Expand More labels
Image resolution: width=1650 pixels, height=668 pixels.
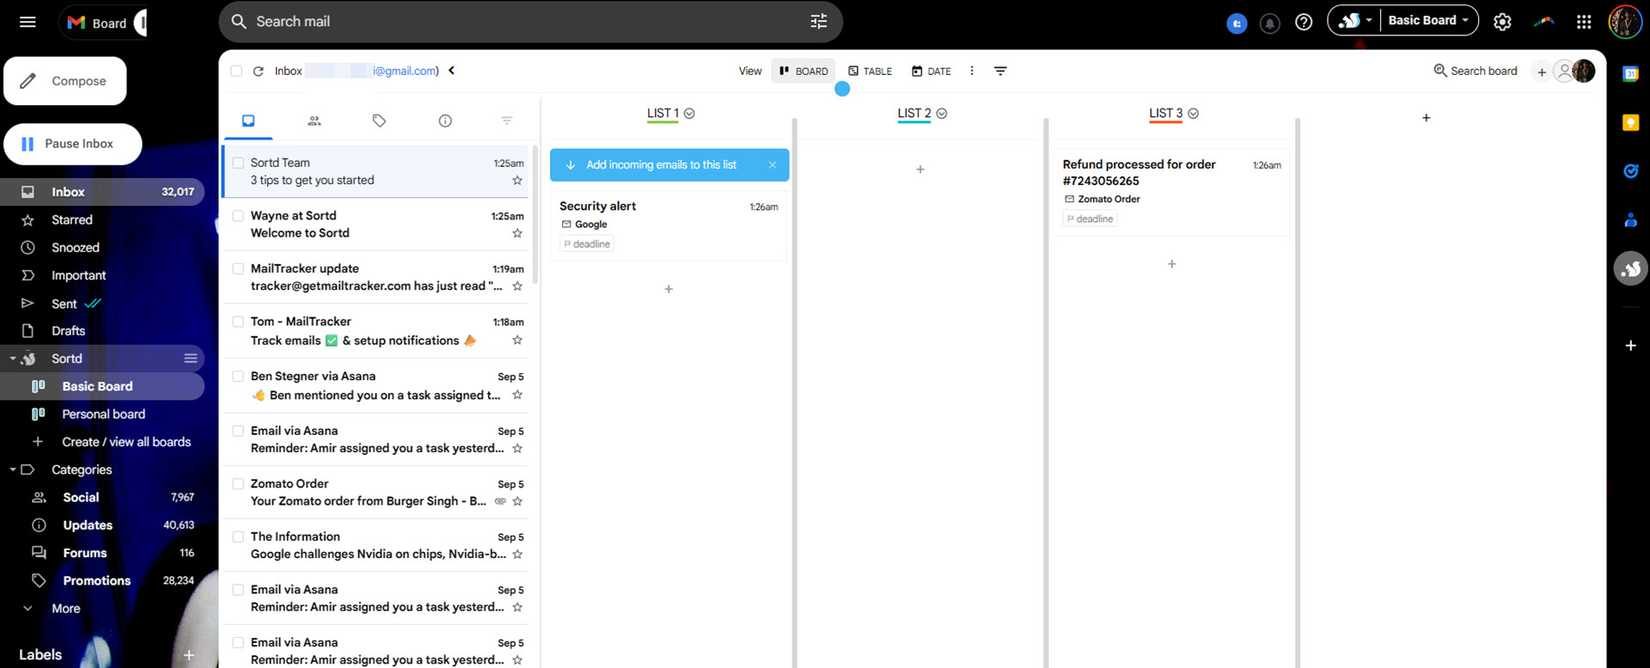pos(65,608)
